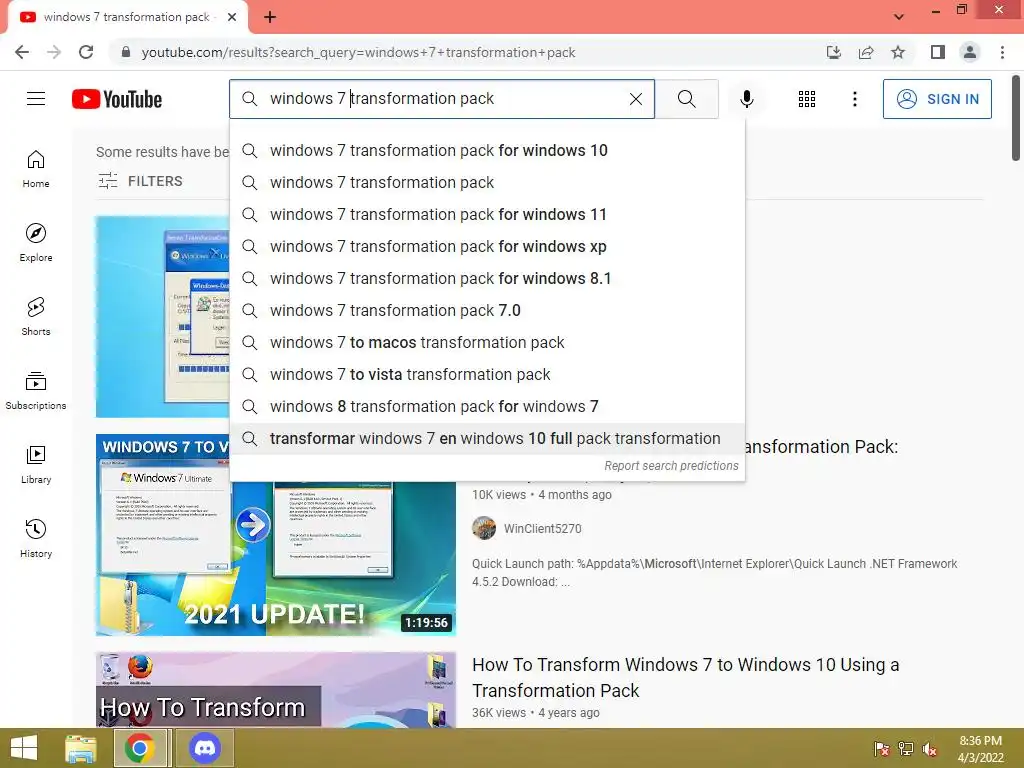Screen dimensions: 1024x768
Task: Click the muted volume tray icon
Action: point(931,749)
